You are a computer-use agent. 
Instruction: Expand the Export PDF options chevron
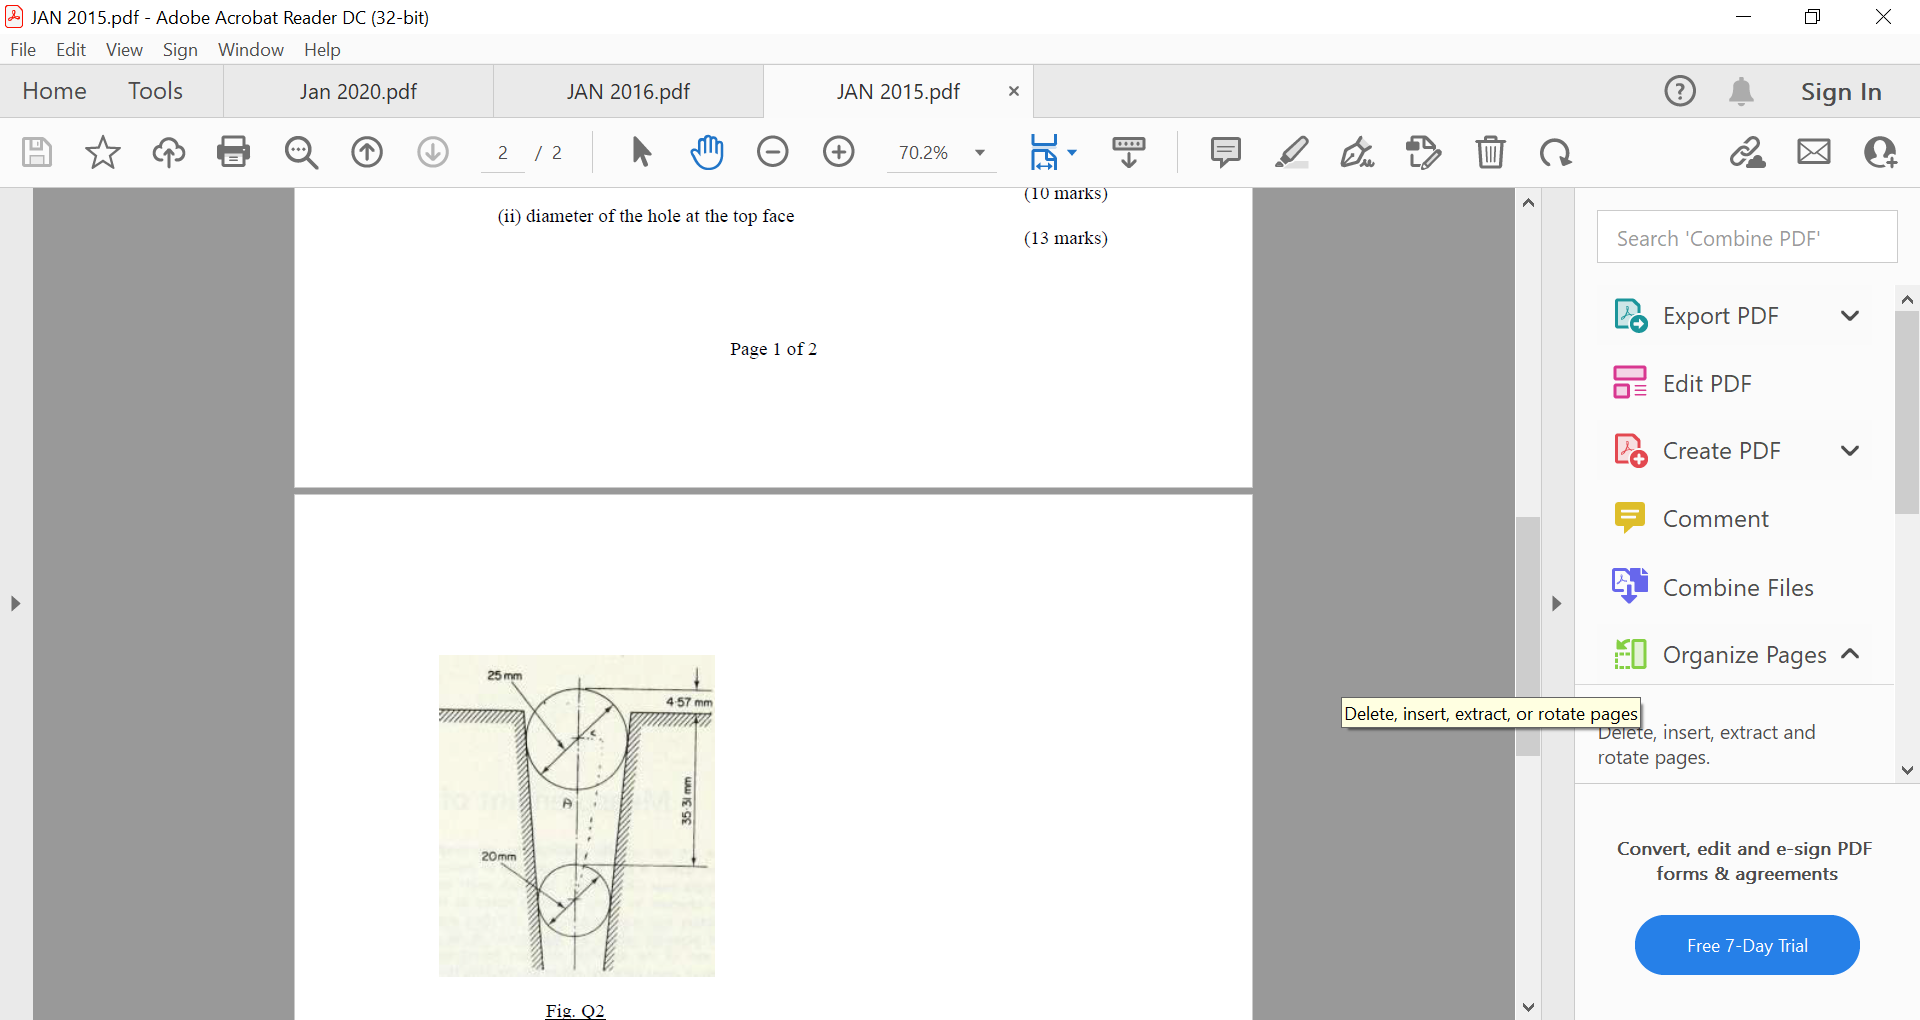1849,315
